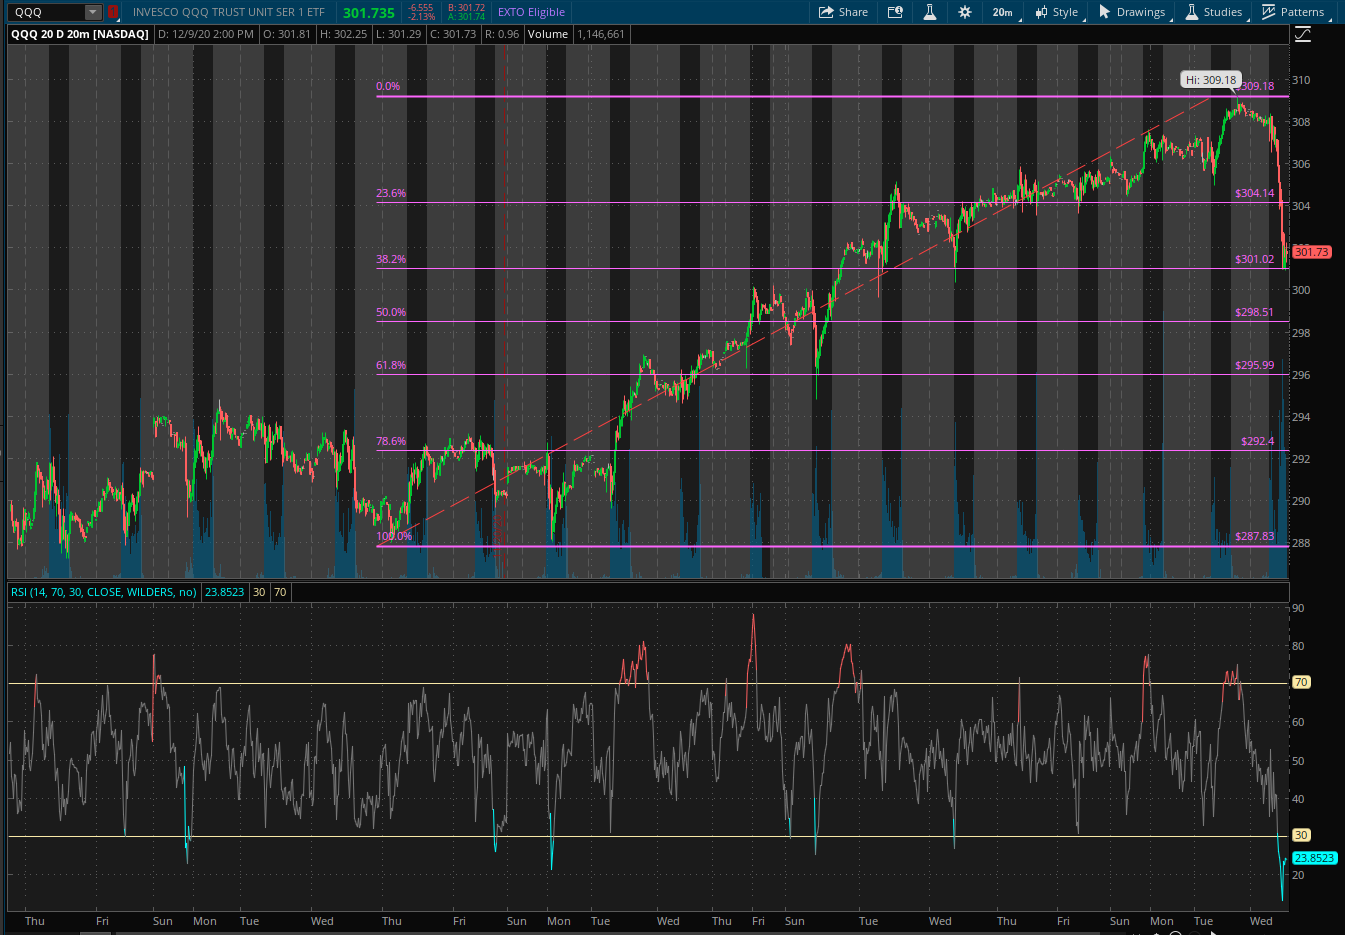The height and width of the screenshot is (935, 1345).
Task: Click the Hi: 309.18 price bubble
Action: click(x=1210, y=80)
